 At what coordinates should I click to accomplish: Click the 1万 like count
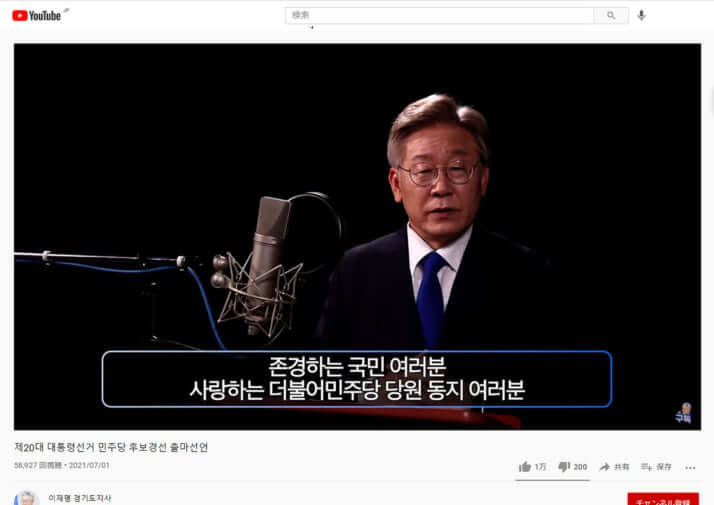(541, 467)
